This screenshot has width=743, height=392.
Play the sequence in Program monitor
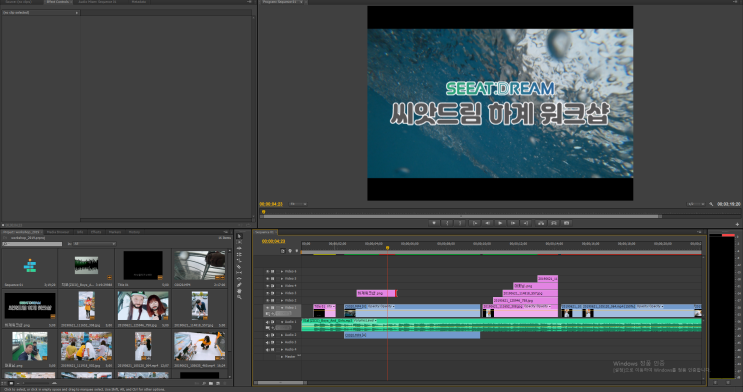[500, 223]
